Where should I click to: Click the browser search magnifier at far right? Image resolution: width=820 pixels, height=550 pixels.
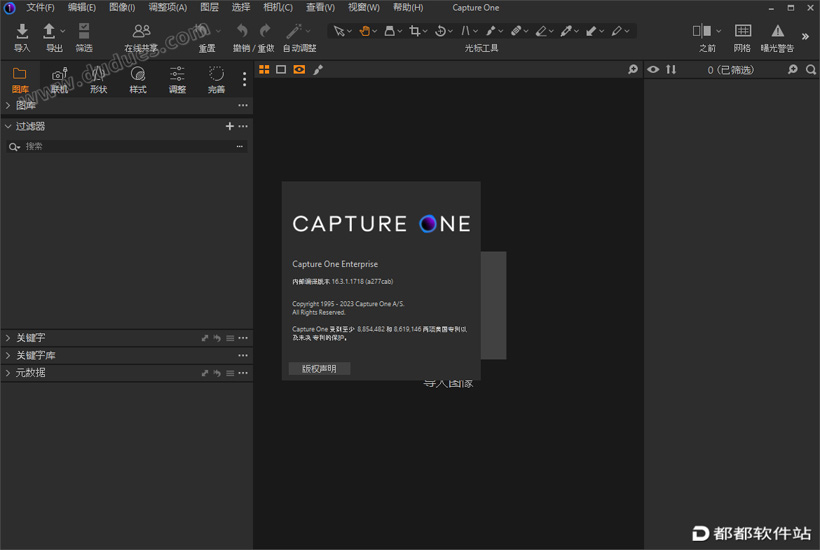[x=811, y=70]
